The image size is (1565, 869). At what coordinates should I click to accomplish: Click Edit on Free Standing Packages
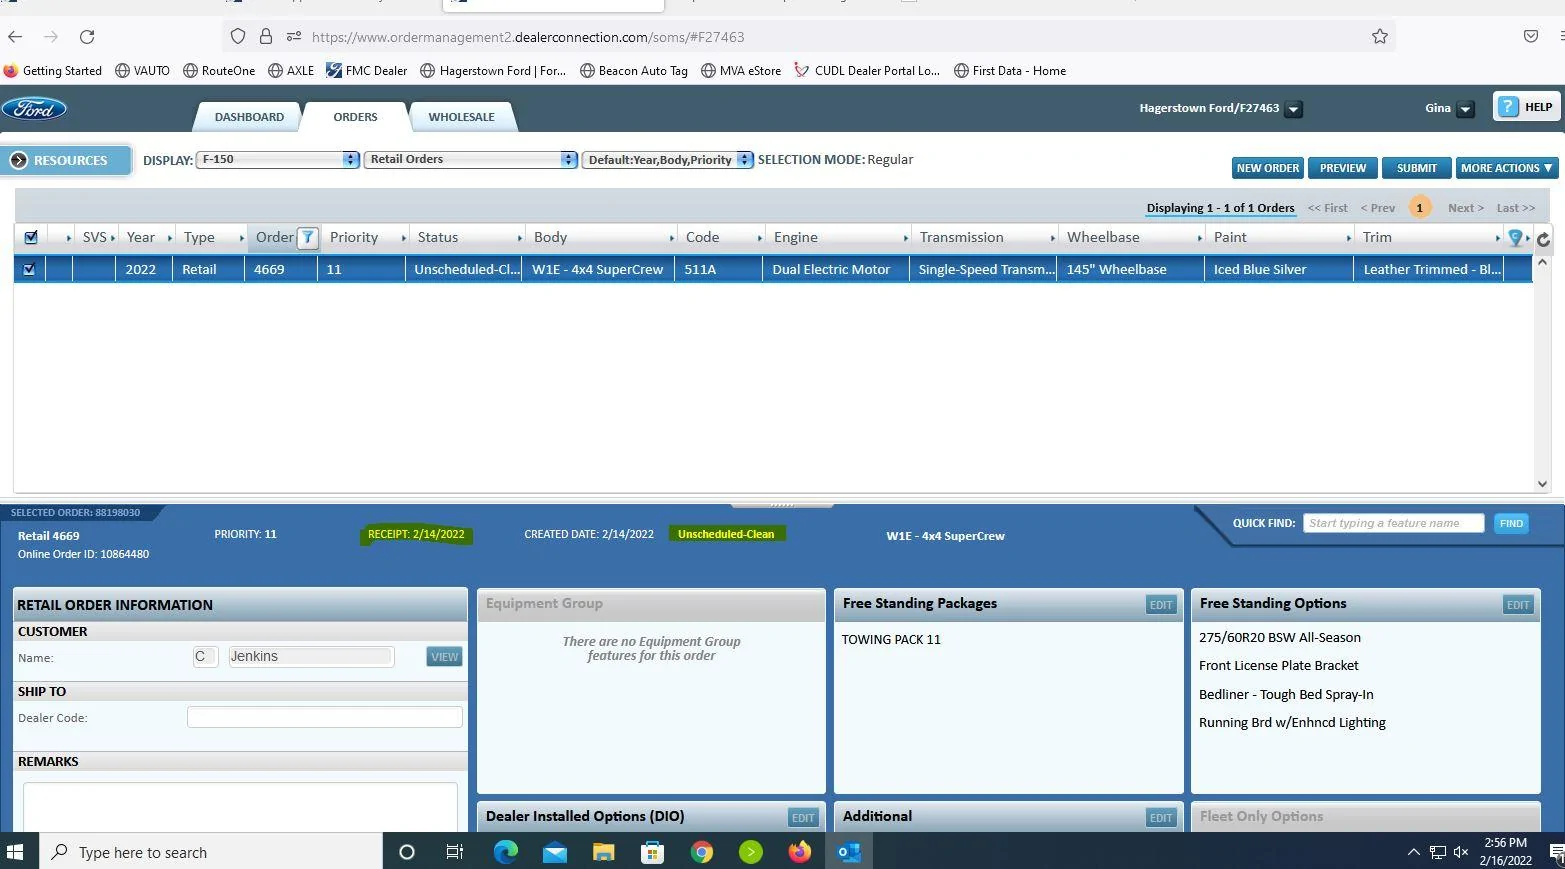pyautogui.click(x=1160, y=605)
